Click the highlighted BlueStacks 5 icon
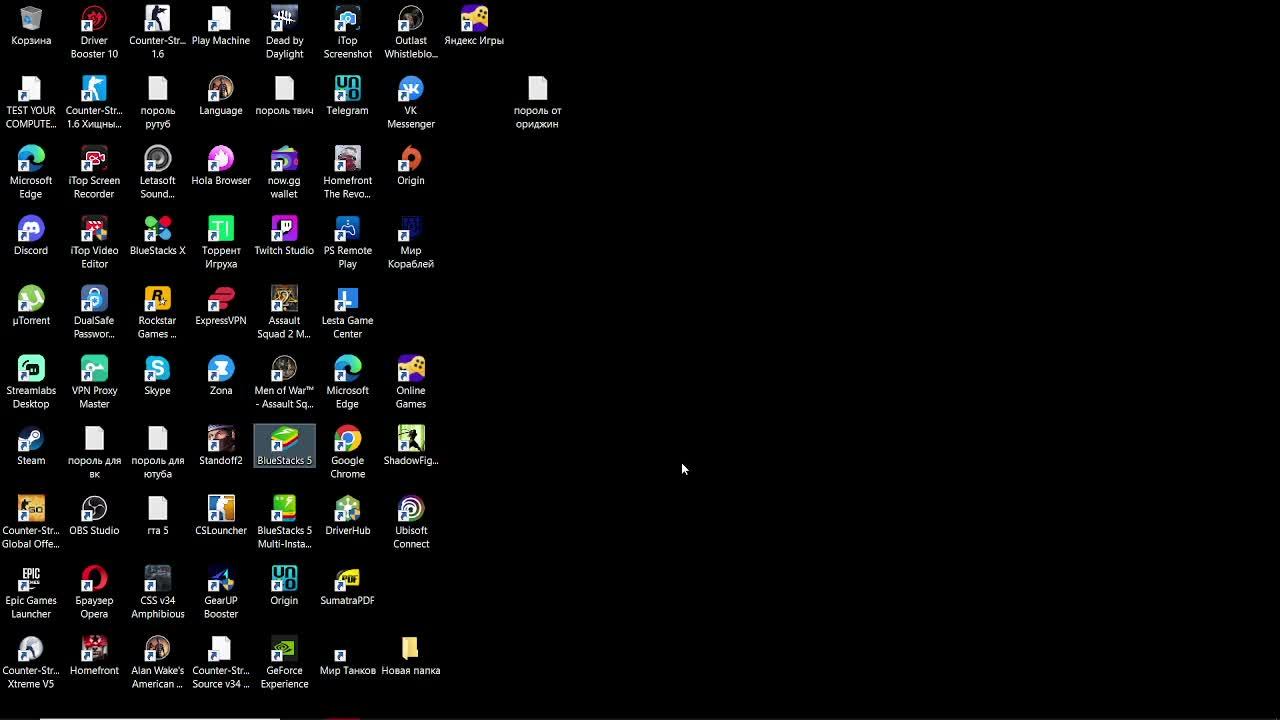 point(284,446)
